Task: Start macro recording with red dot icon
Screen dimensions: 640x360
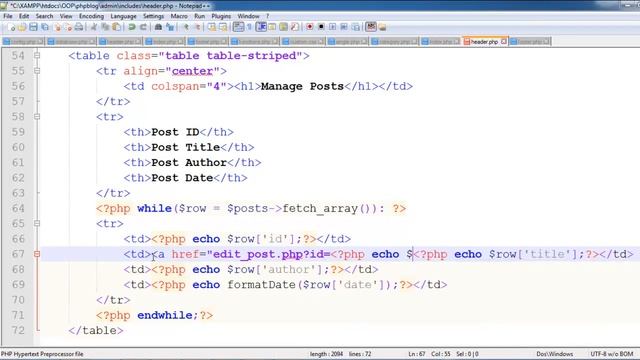Action: pos(310,27)
